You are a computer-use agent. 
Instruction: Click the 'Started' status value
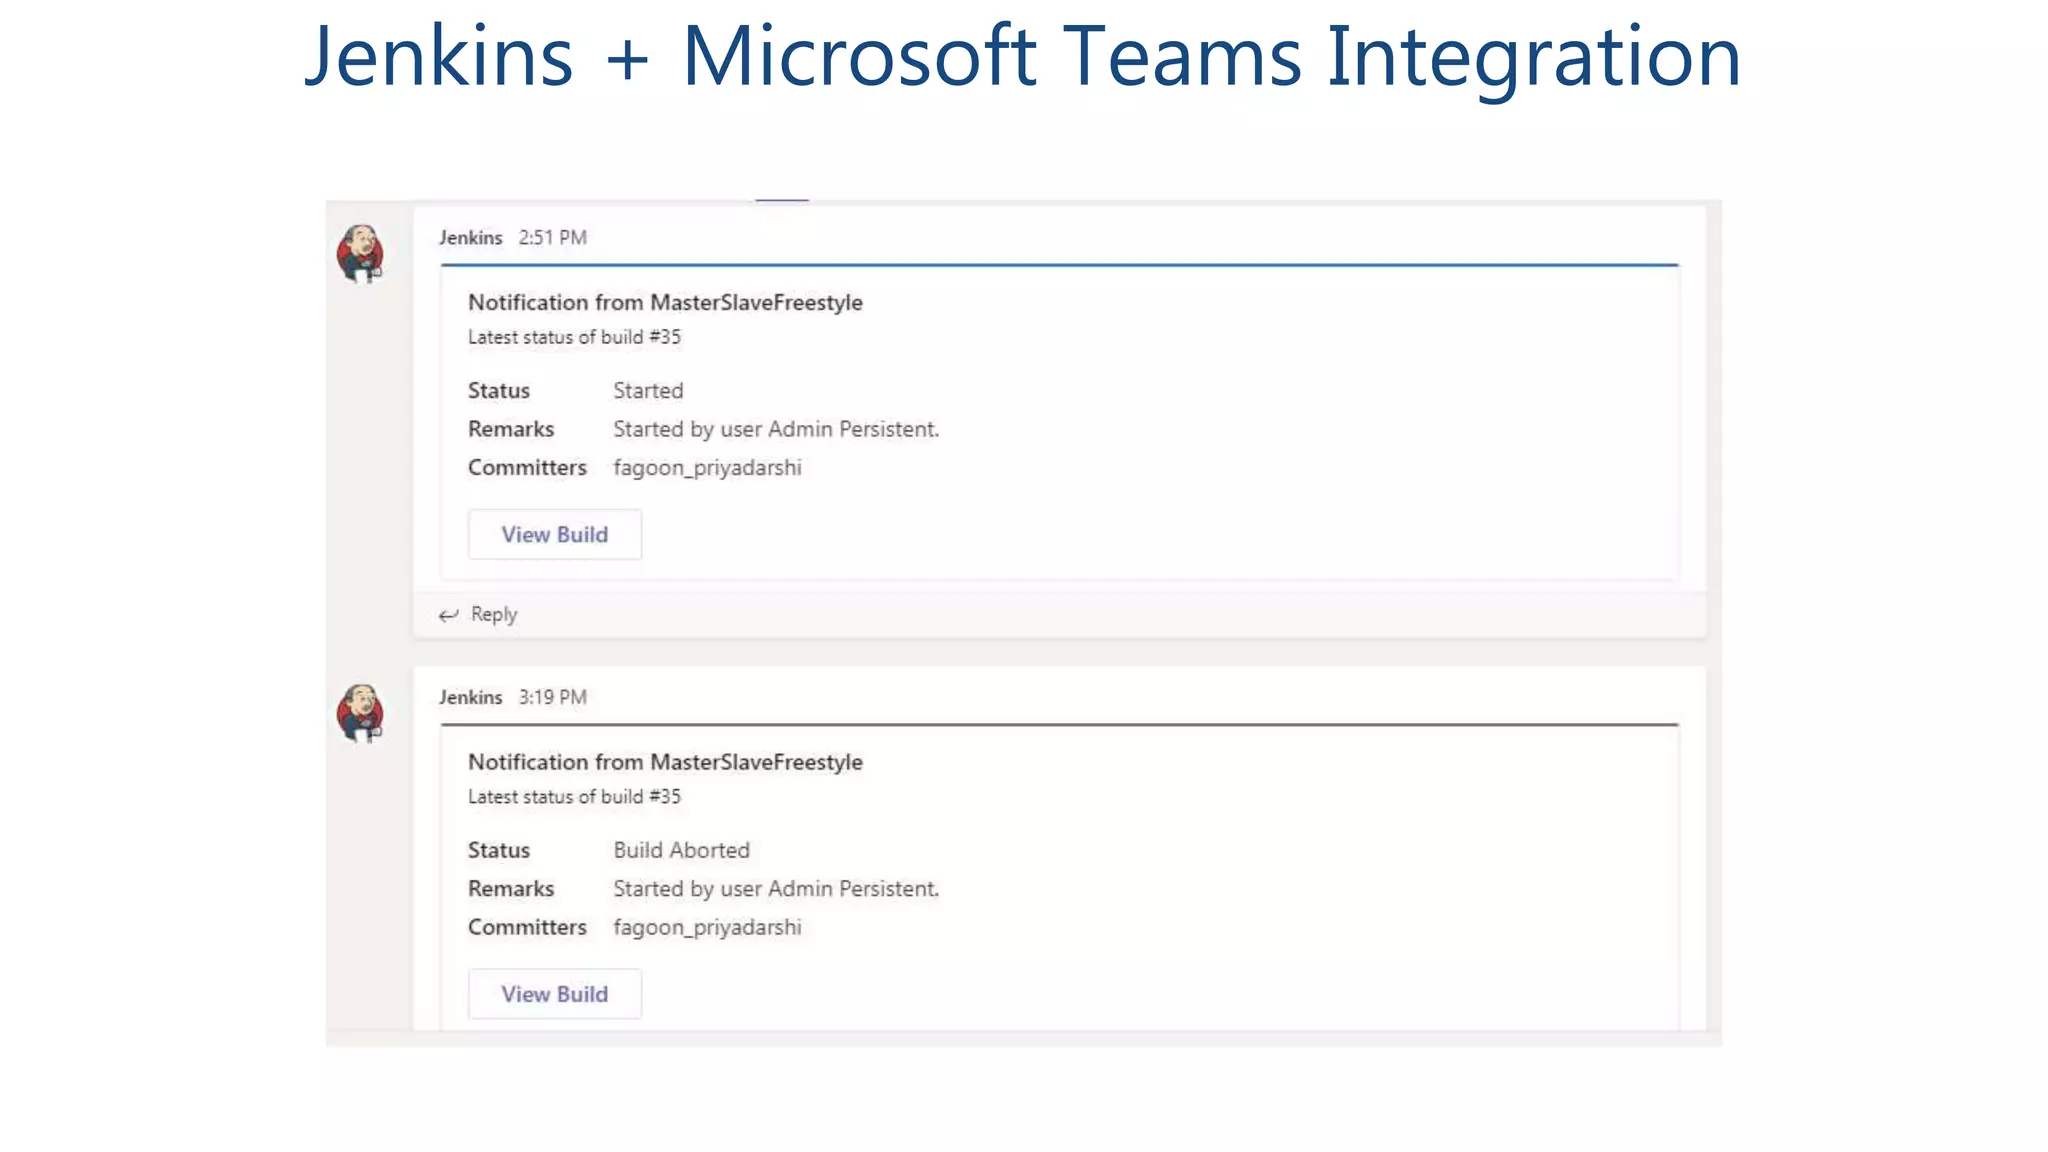coord(648,391)
